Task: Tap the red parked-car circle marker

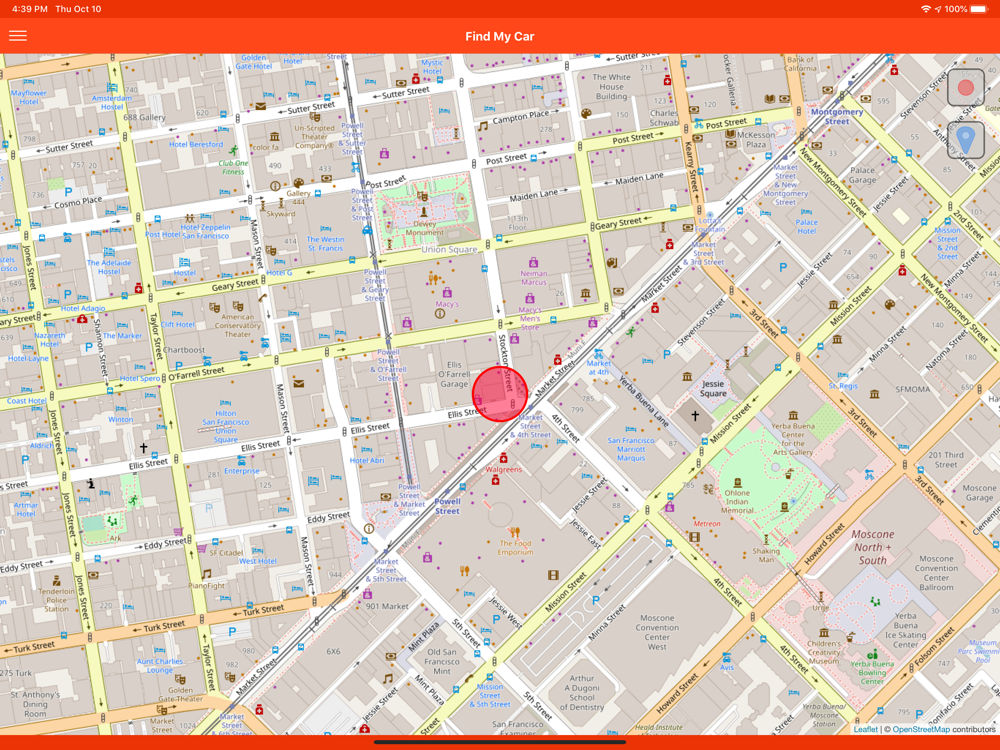Action: 500,393
